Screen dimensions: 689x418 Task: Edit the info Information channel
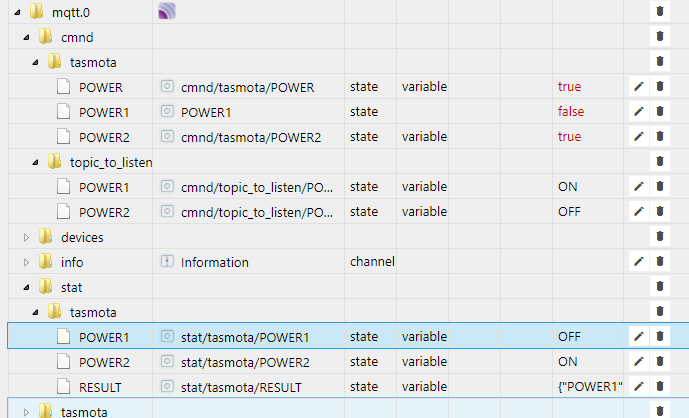[x=638, y=262]
